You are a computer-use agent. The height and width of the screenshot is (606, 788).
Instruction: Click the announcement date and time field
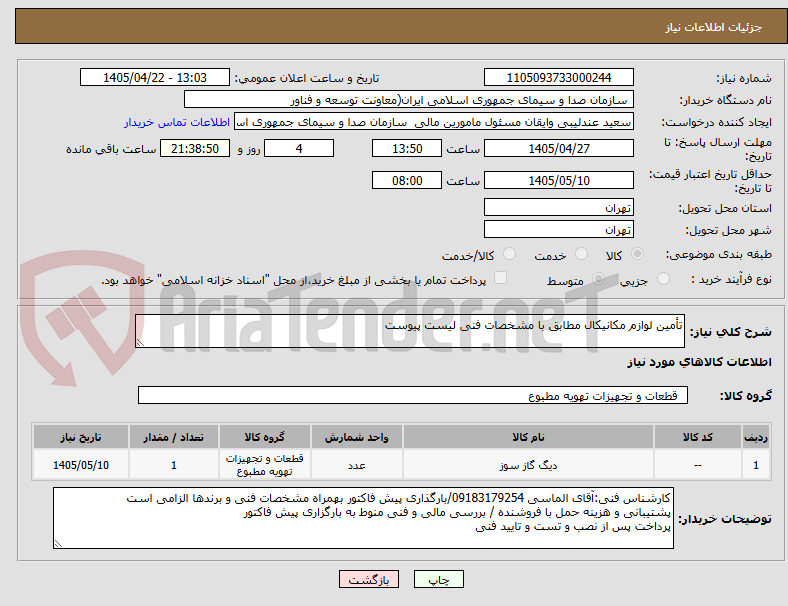[155, 77]
